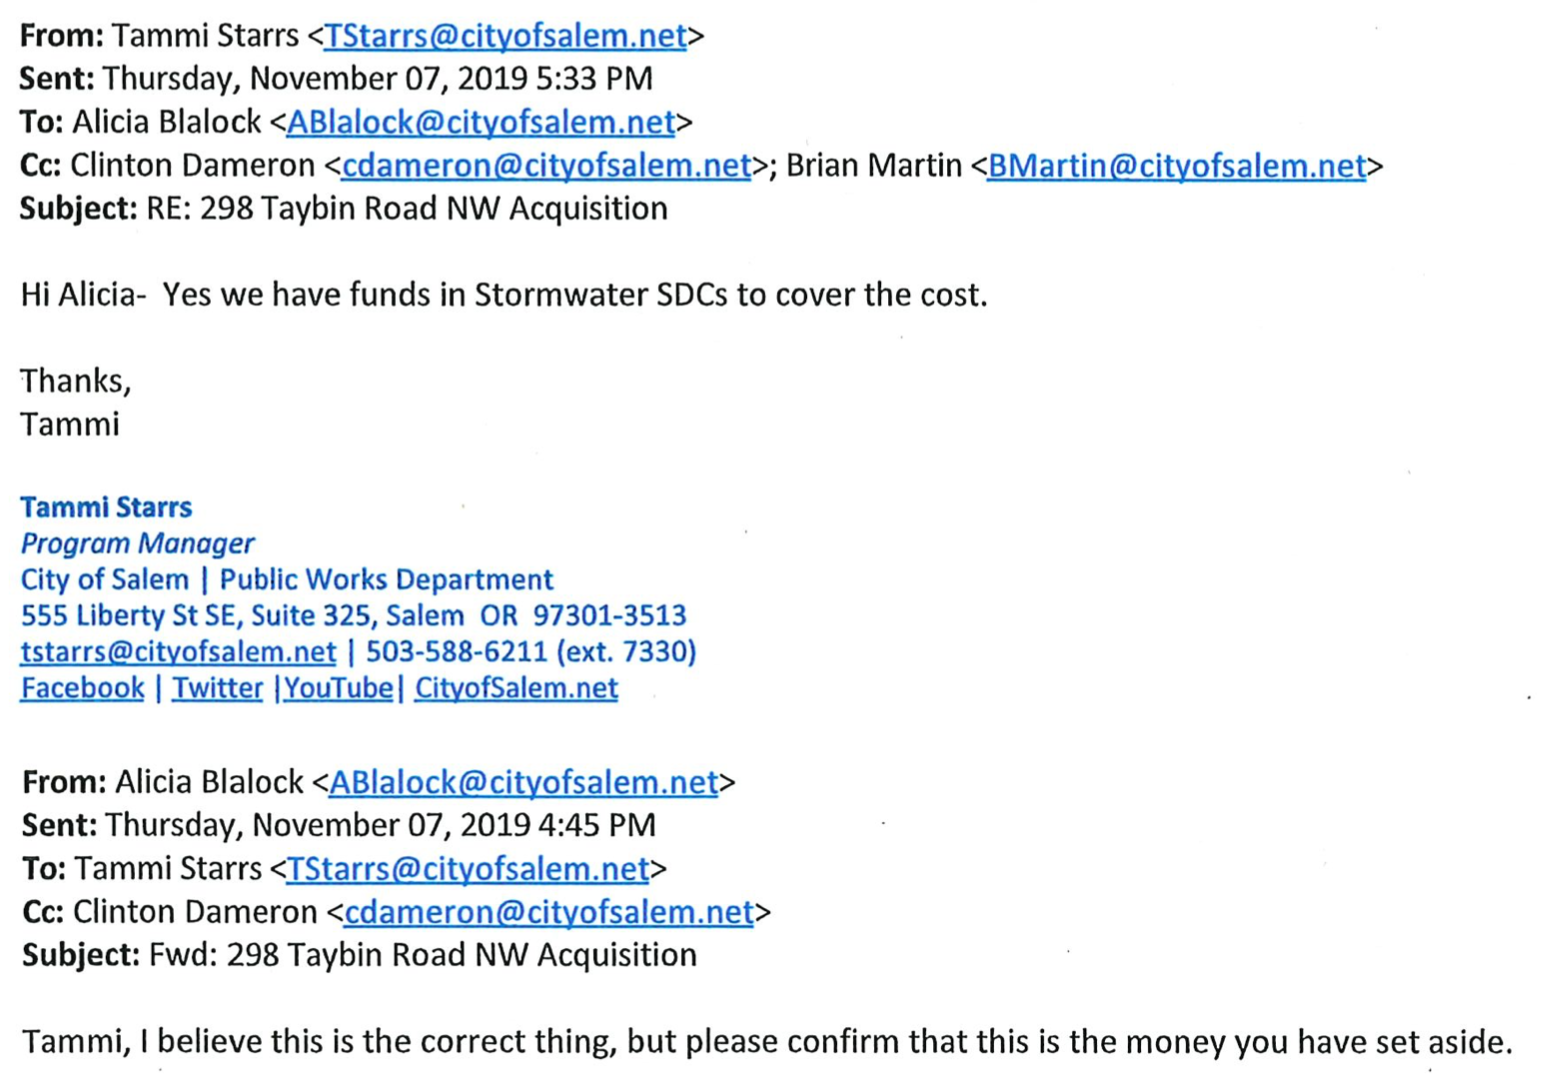Click the Fwd: 298 Taybin Road subject text

(x=422, y=955)
